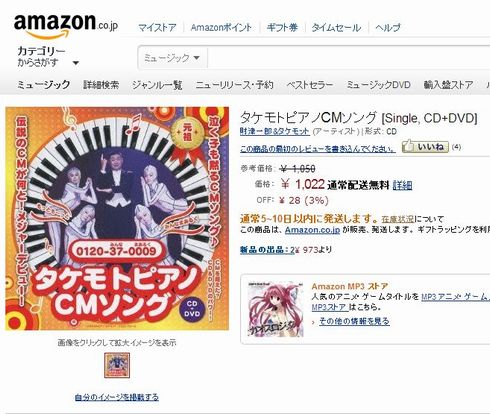Open the 詳細 shipping details link

(402, 185)
